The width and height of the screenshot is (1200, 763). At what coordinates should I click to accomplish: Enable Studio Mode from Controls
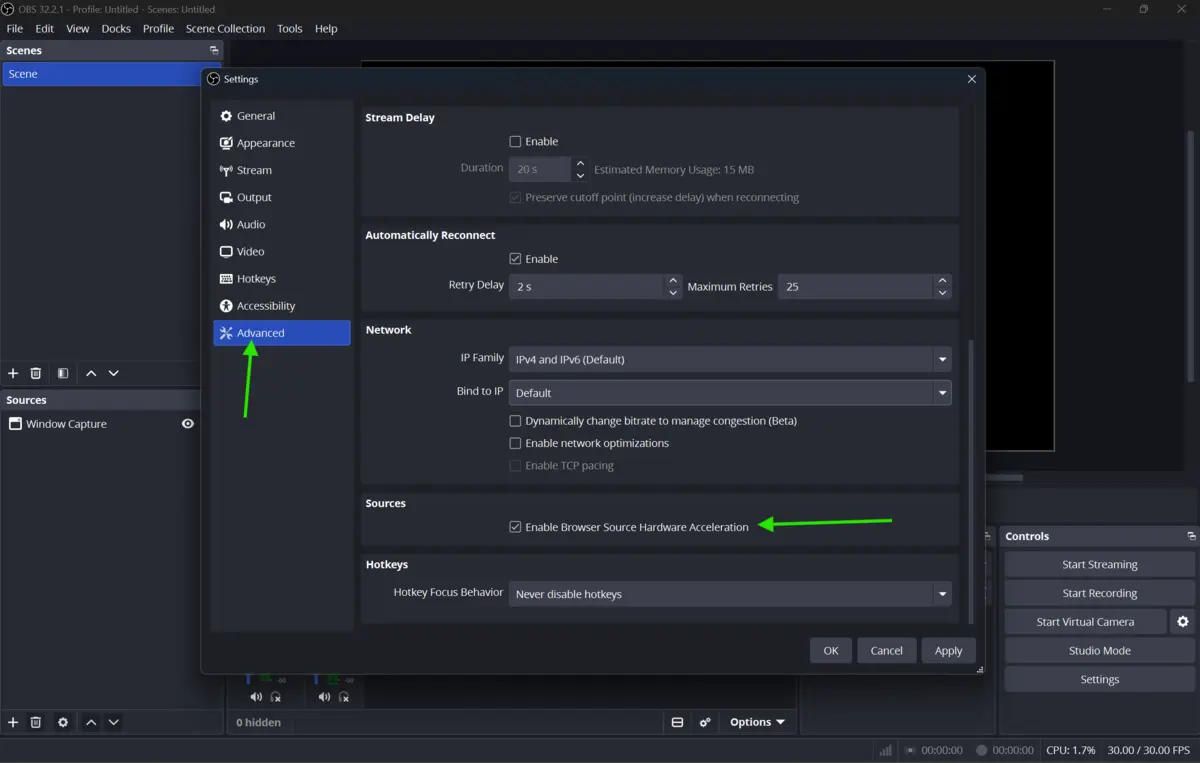click(1100, 651)
